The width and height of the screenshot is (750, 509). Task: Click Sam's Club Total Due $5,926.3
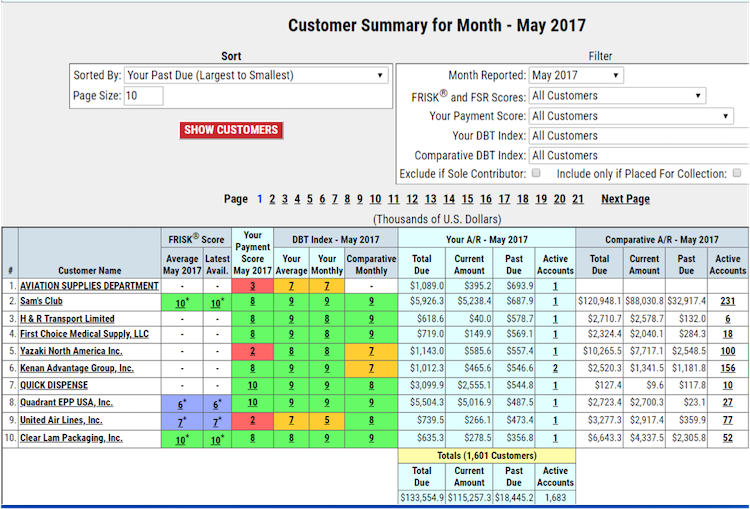click(x=427, y=301)
